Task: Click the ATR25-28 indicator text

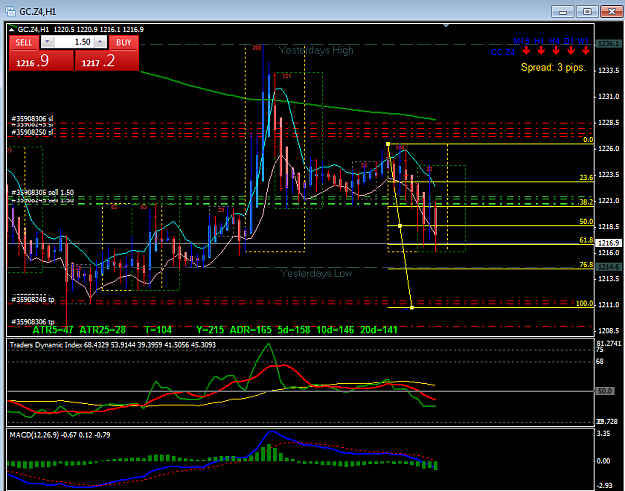Action: [x=102, y=330]
